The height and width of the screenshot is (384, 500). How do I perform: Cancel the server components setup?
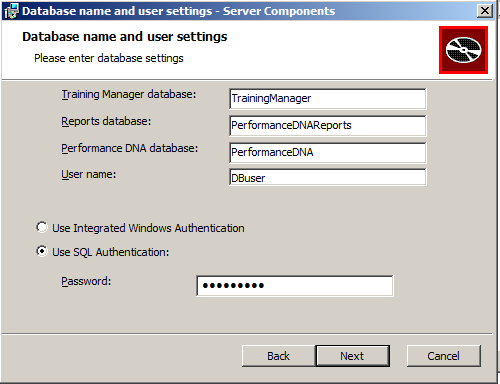point(444,356)
